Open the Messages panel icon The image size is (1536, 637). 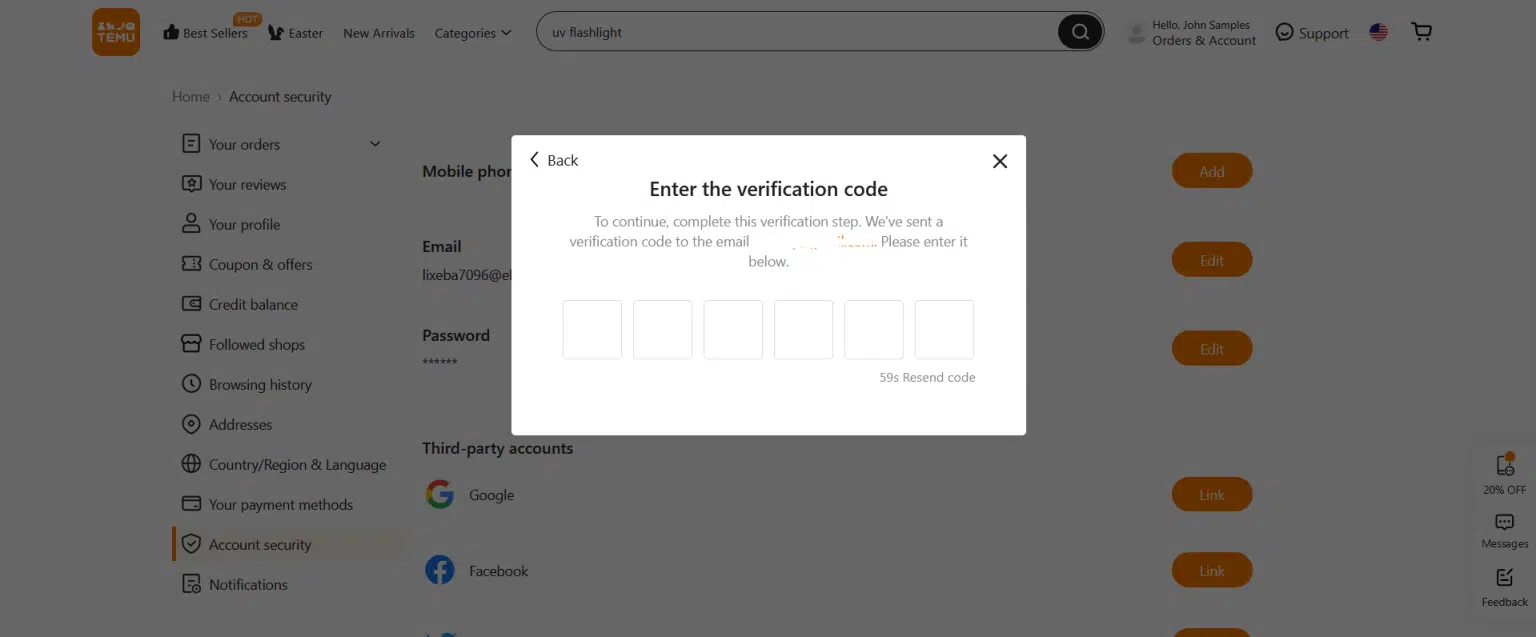point(1504,521)
